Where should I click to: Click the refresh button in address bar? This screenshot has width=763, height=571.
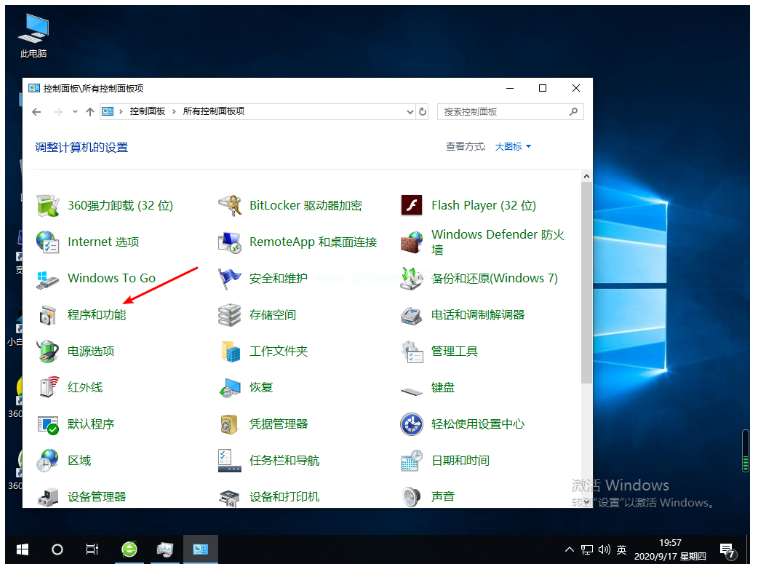[x=423, y=112]
